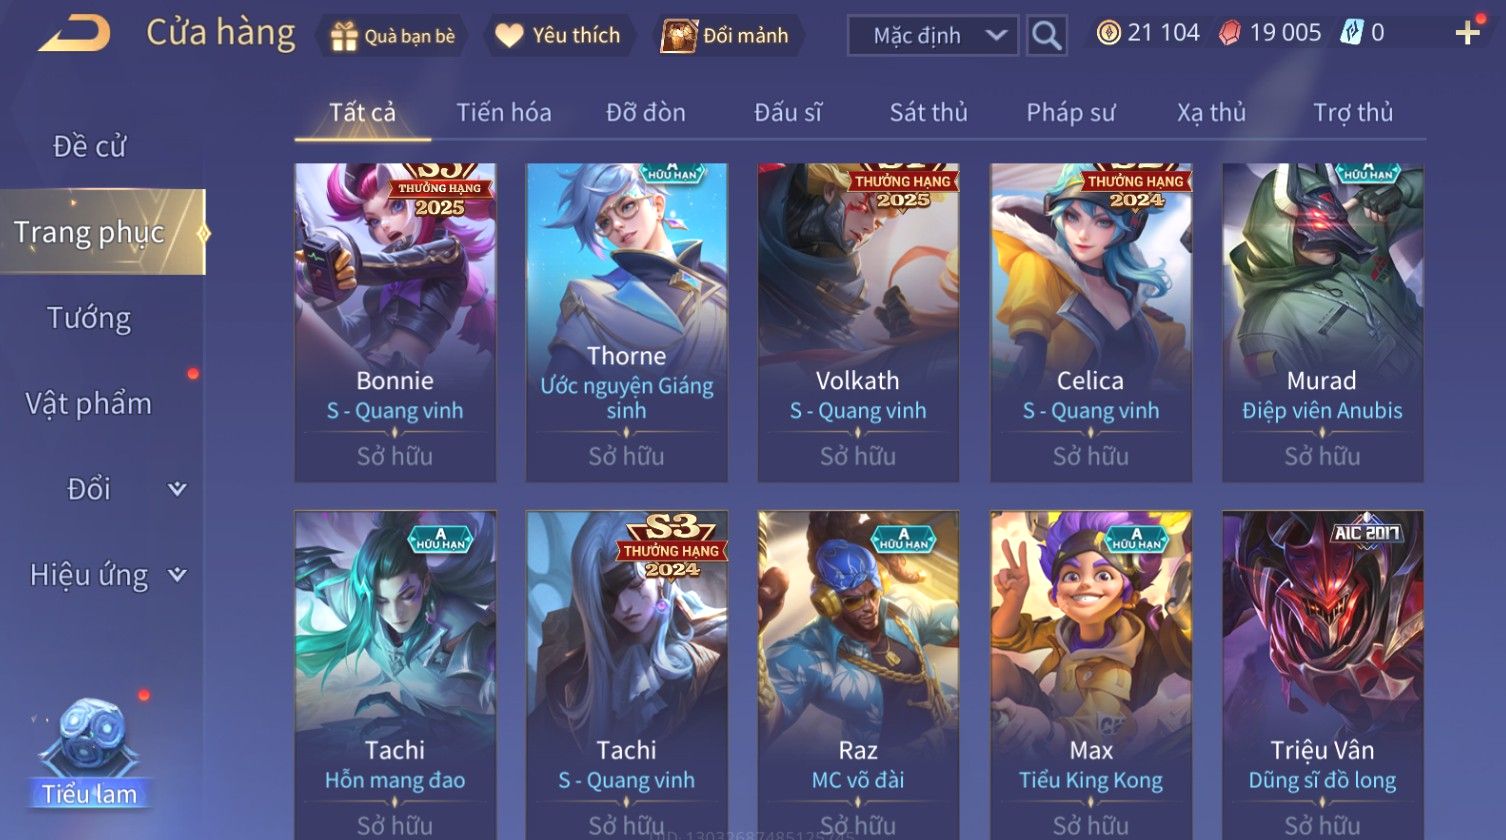Image resolution: width=1506 pixels, height=840 pixels.
Task: Open the Bonnie S - Quang vinh skin card
Action: pos(395,323)
